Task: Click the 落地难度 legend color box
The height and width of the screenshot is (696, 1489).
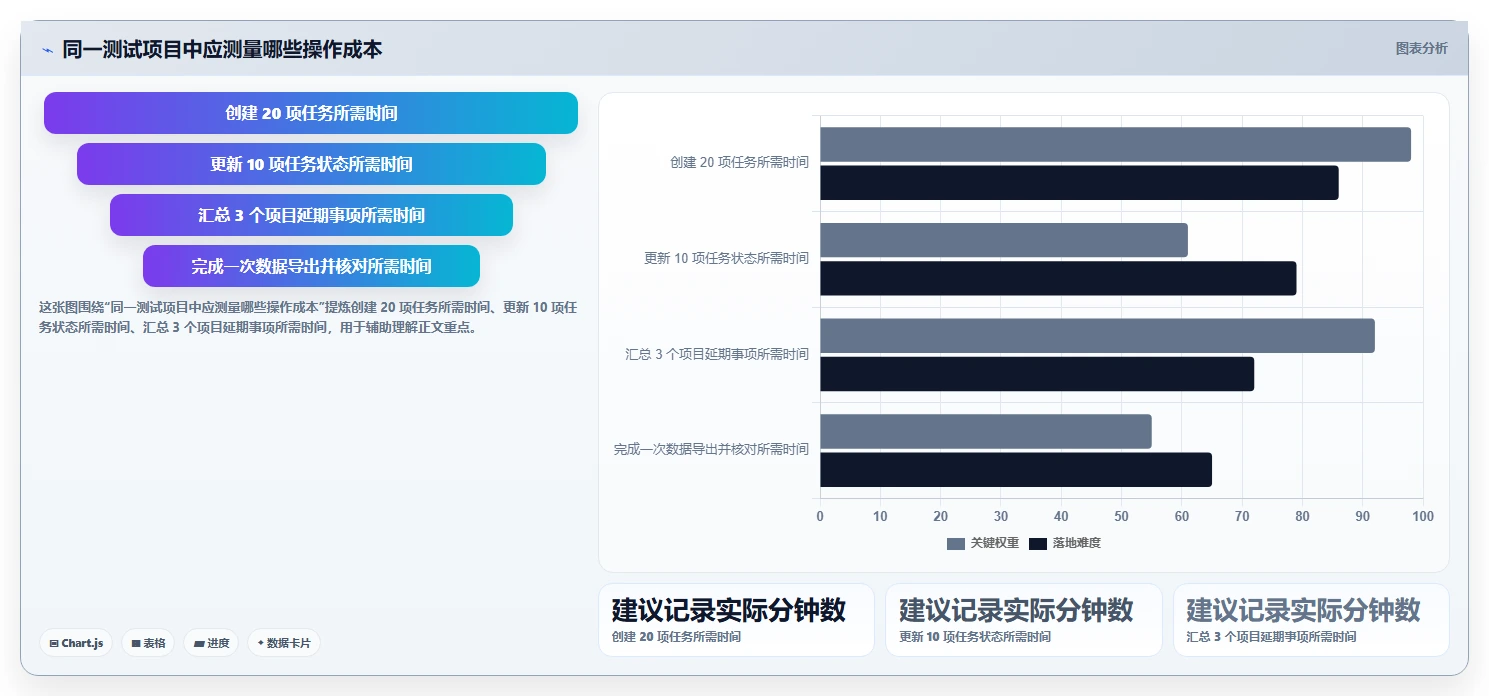Action: coord(1038,543)
